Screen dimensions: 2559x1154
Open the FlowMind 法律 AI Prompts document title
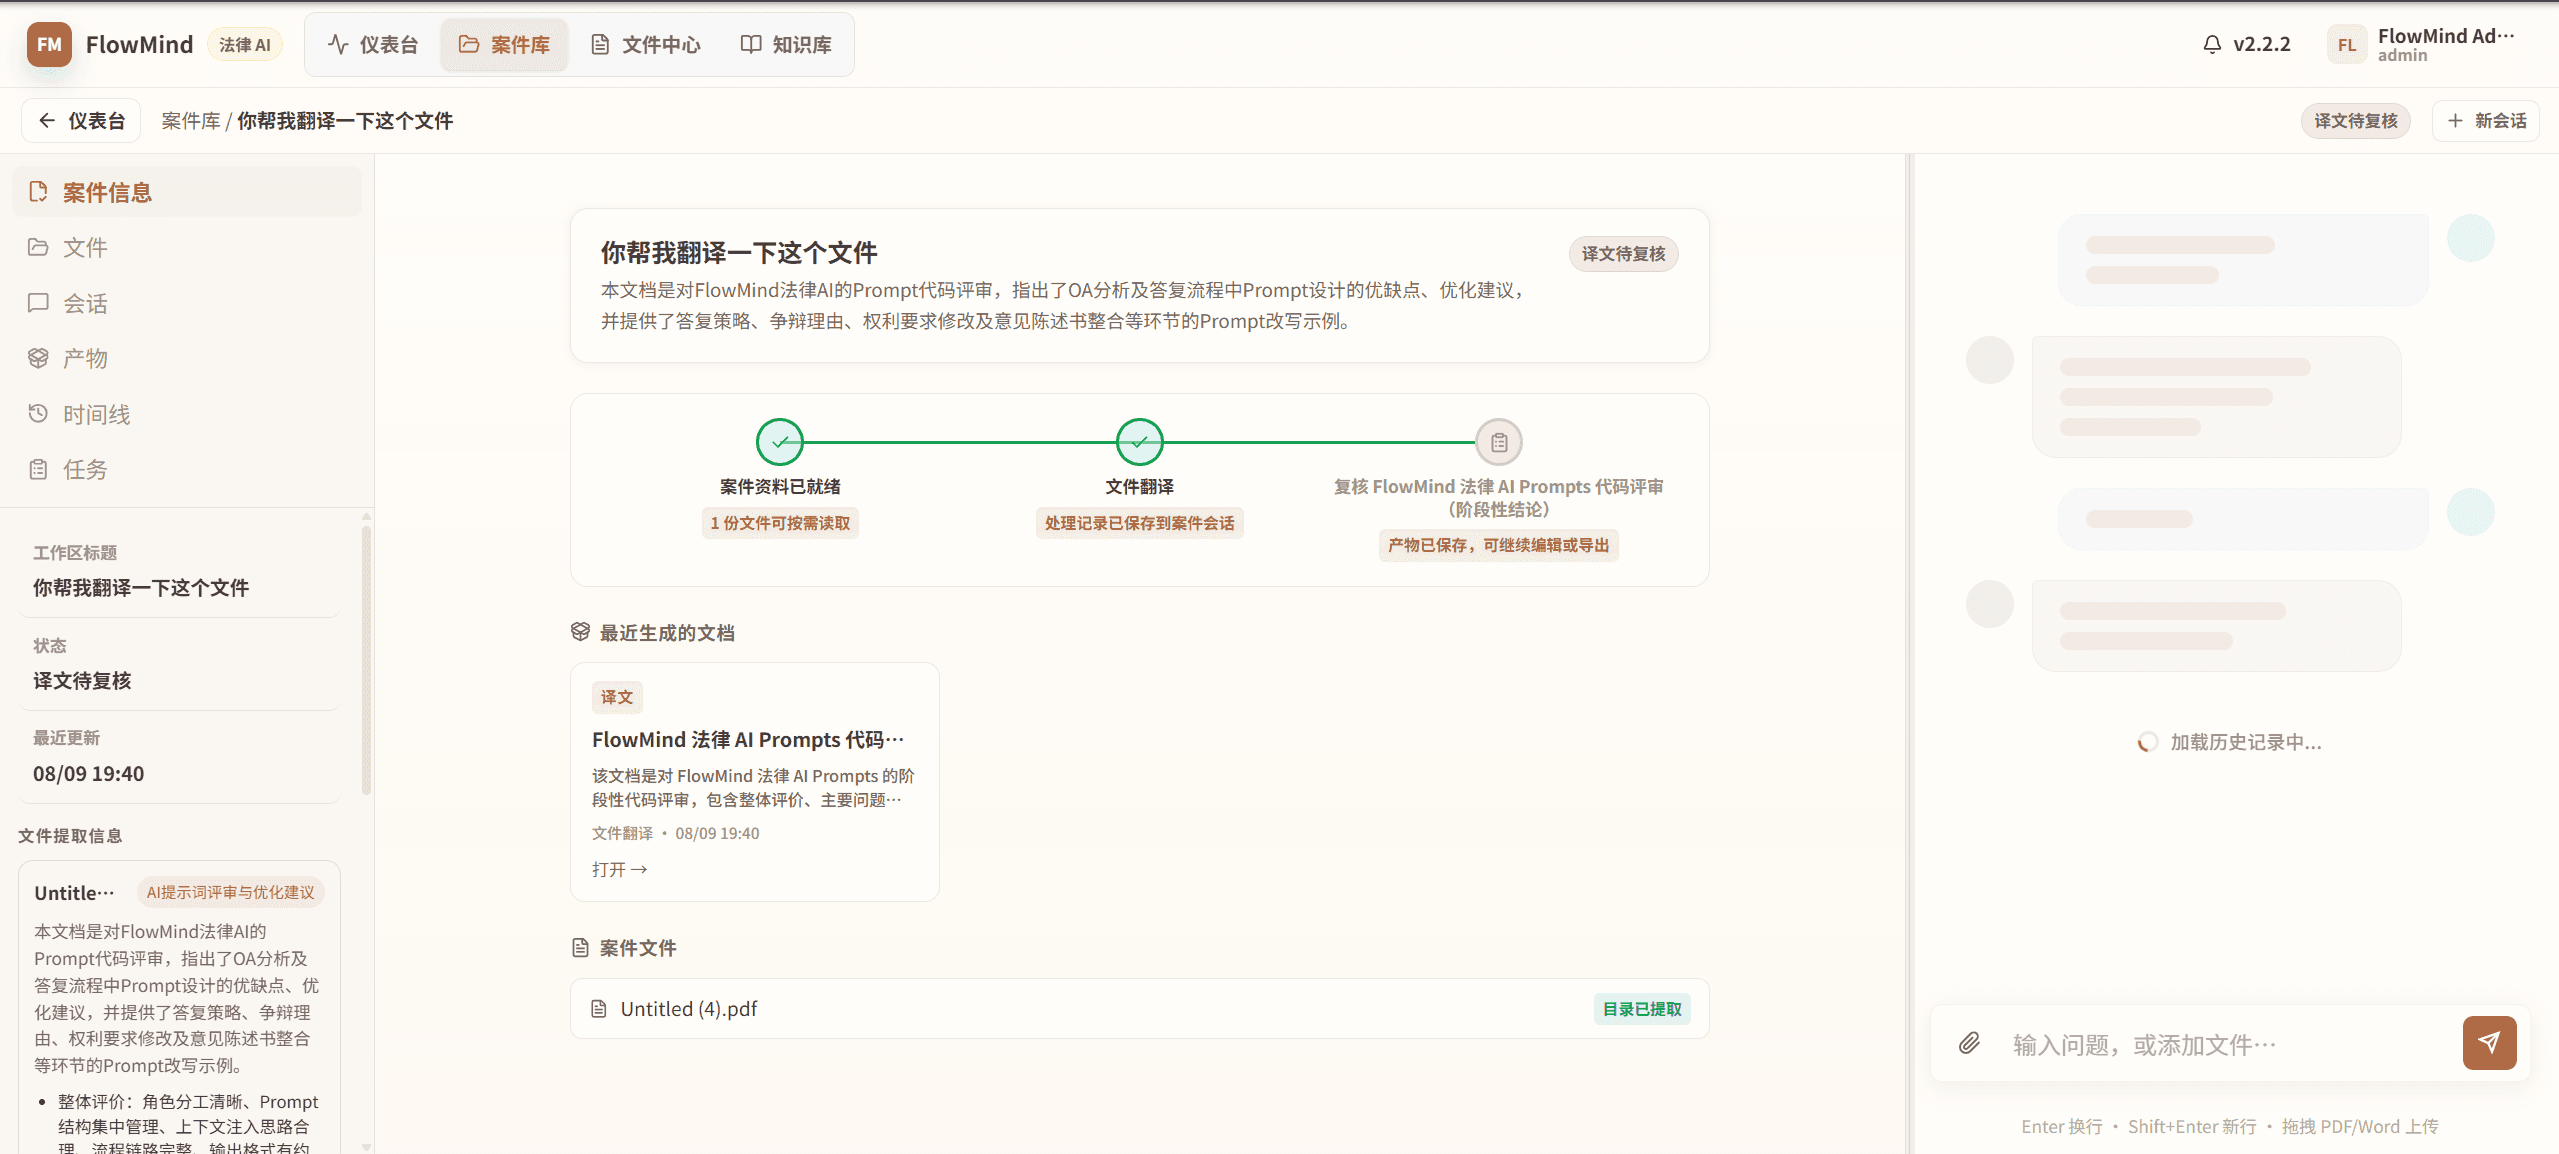point(748,740)
